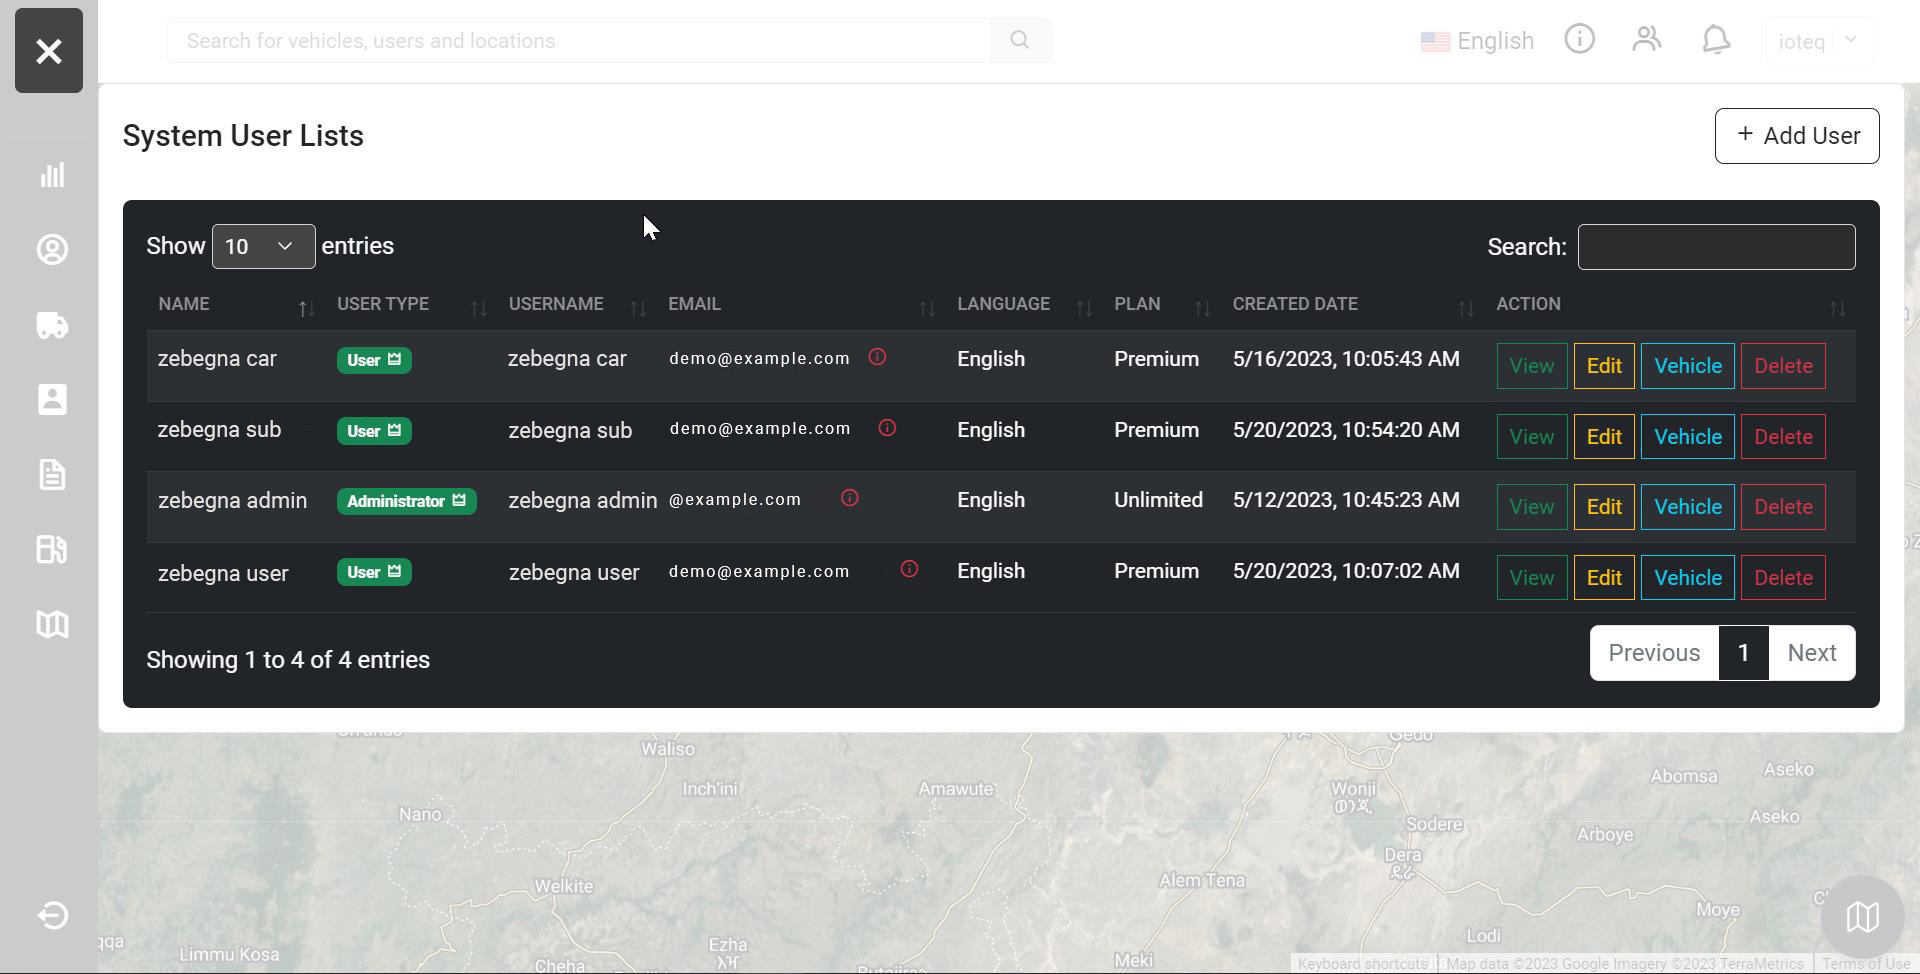Image resolution: width=1920 pixels, height=974 pixels.
Task: Toggle sorting on the NAME column
Action: 306,308
